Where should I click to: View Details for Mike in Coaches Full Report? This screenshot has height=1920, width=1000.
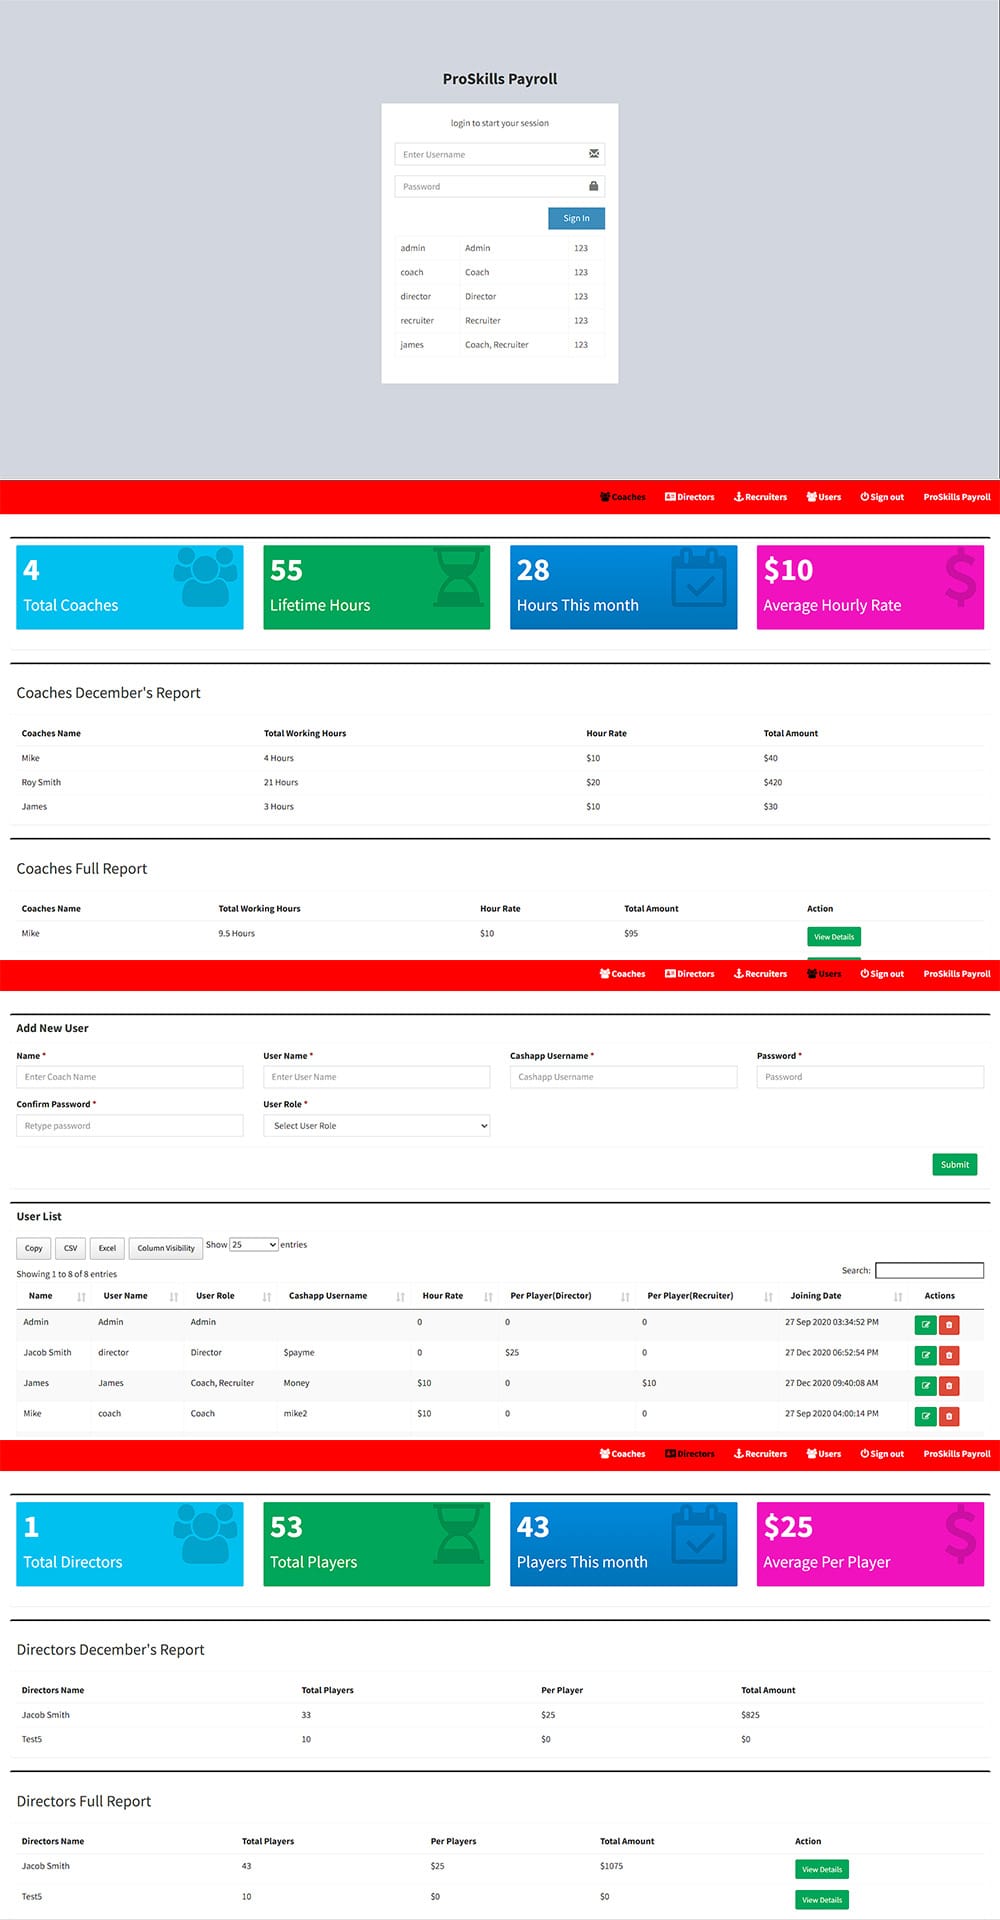[833, 937]
